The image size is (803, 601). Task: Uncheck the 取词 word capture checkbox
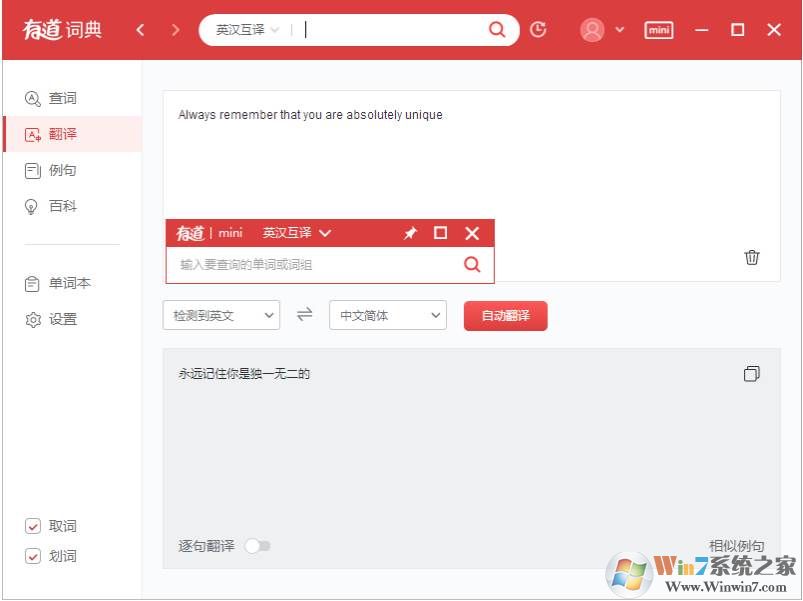(x=33, y=525)
